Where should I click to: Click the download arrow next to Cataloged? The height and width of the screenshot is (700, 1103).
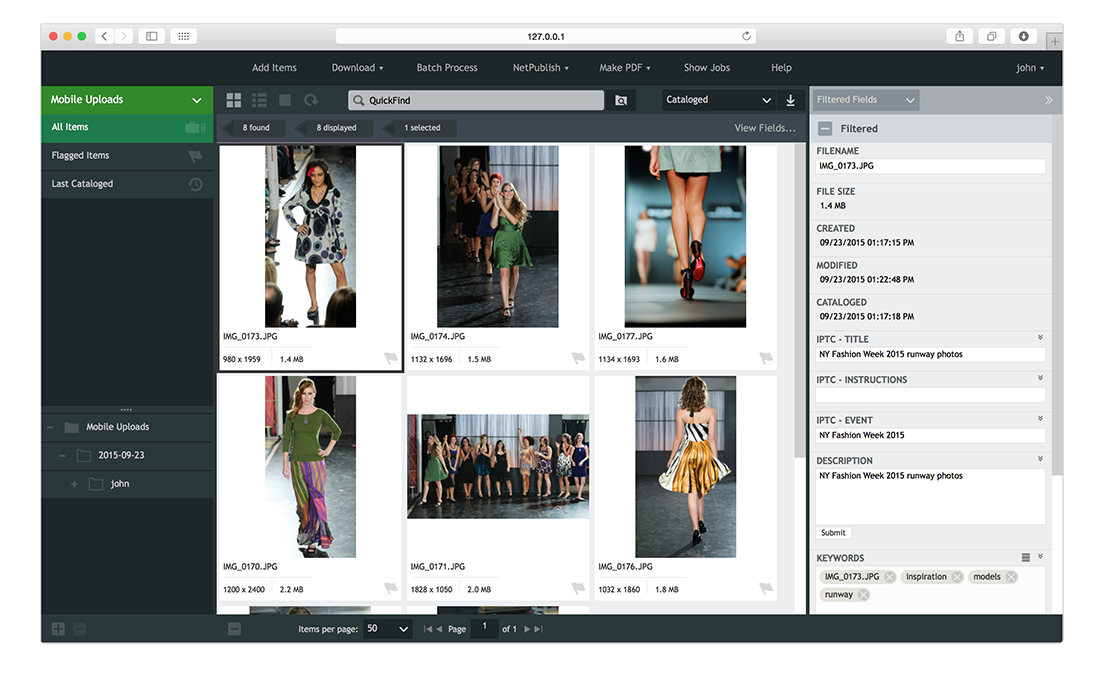tap(791, 101)
